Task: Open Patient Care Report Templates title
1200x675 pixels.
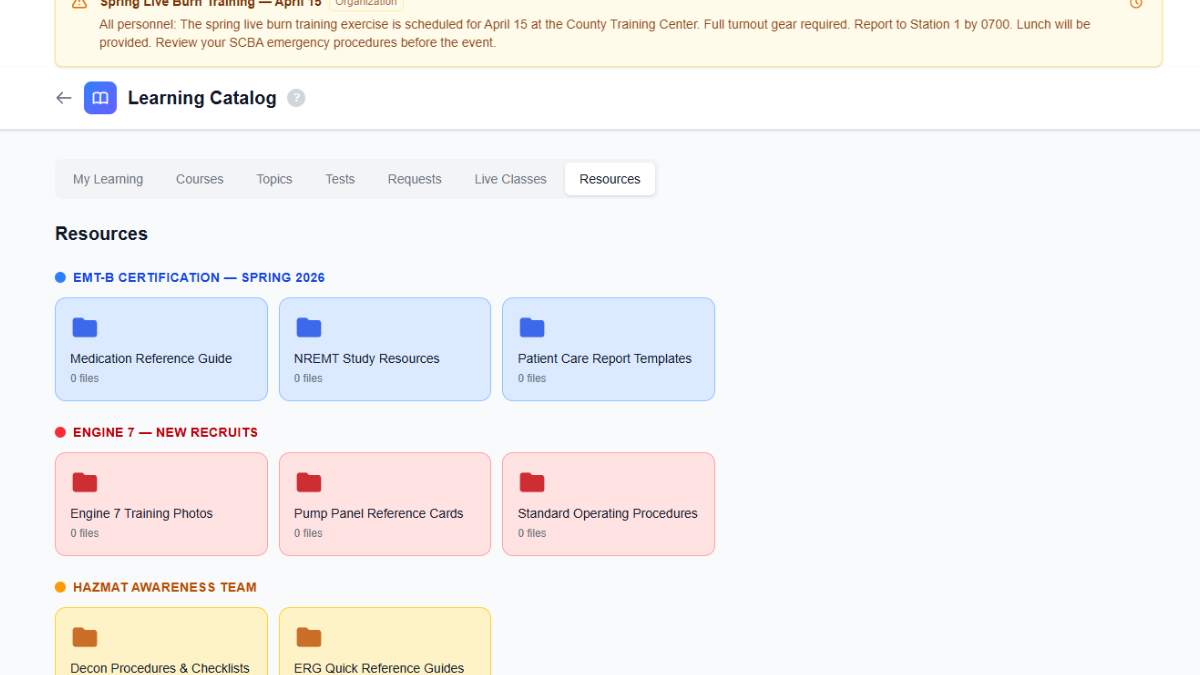Action: (x=605, y=359)
